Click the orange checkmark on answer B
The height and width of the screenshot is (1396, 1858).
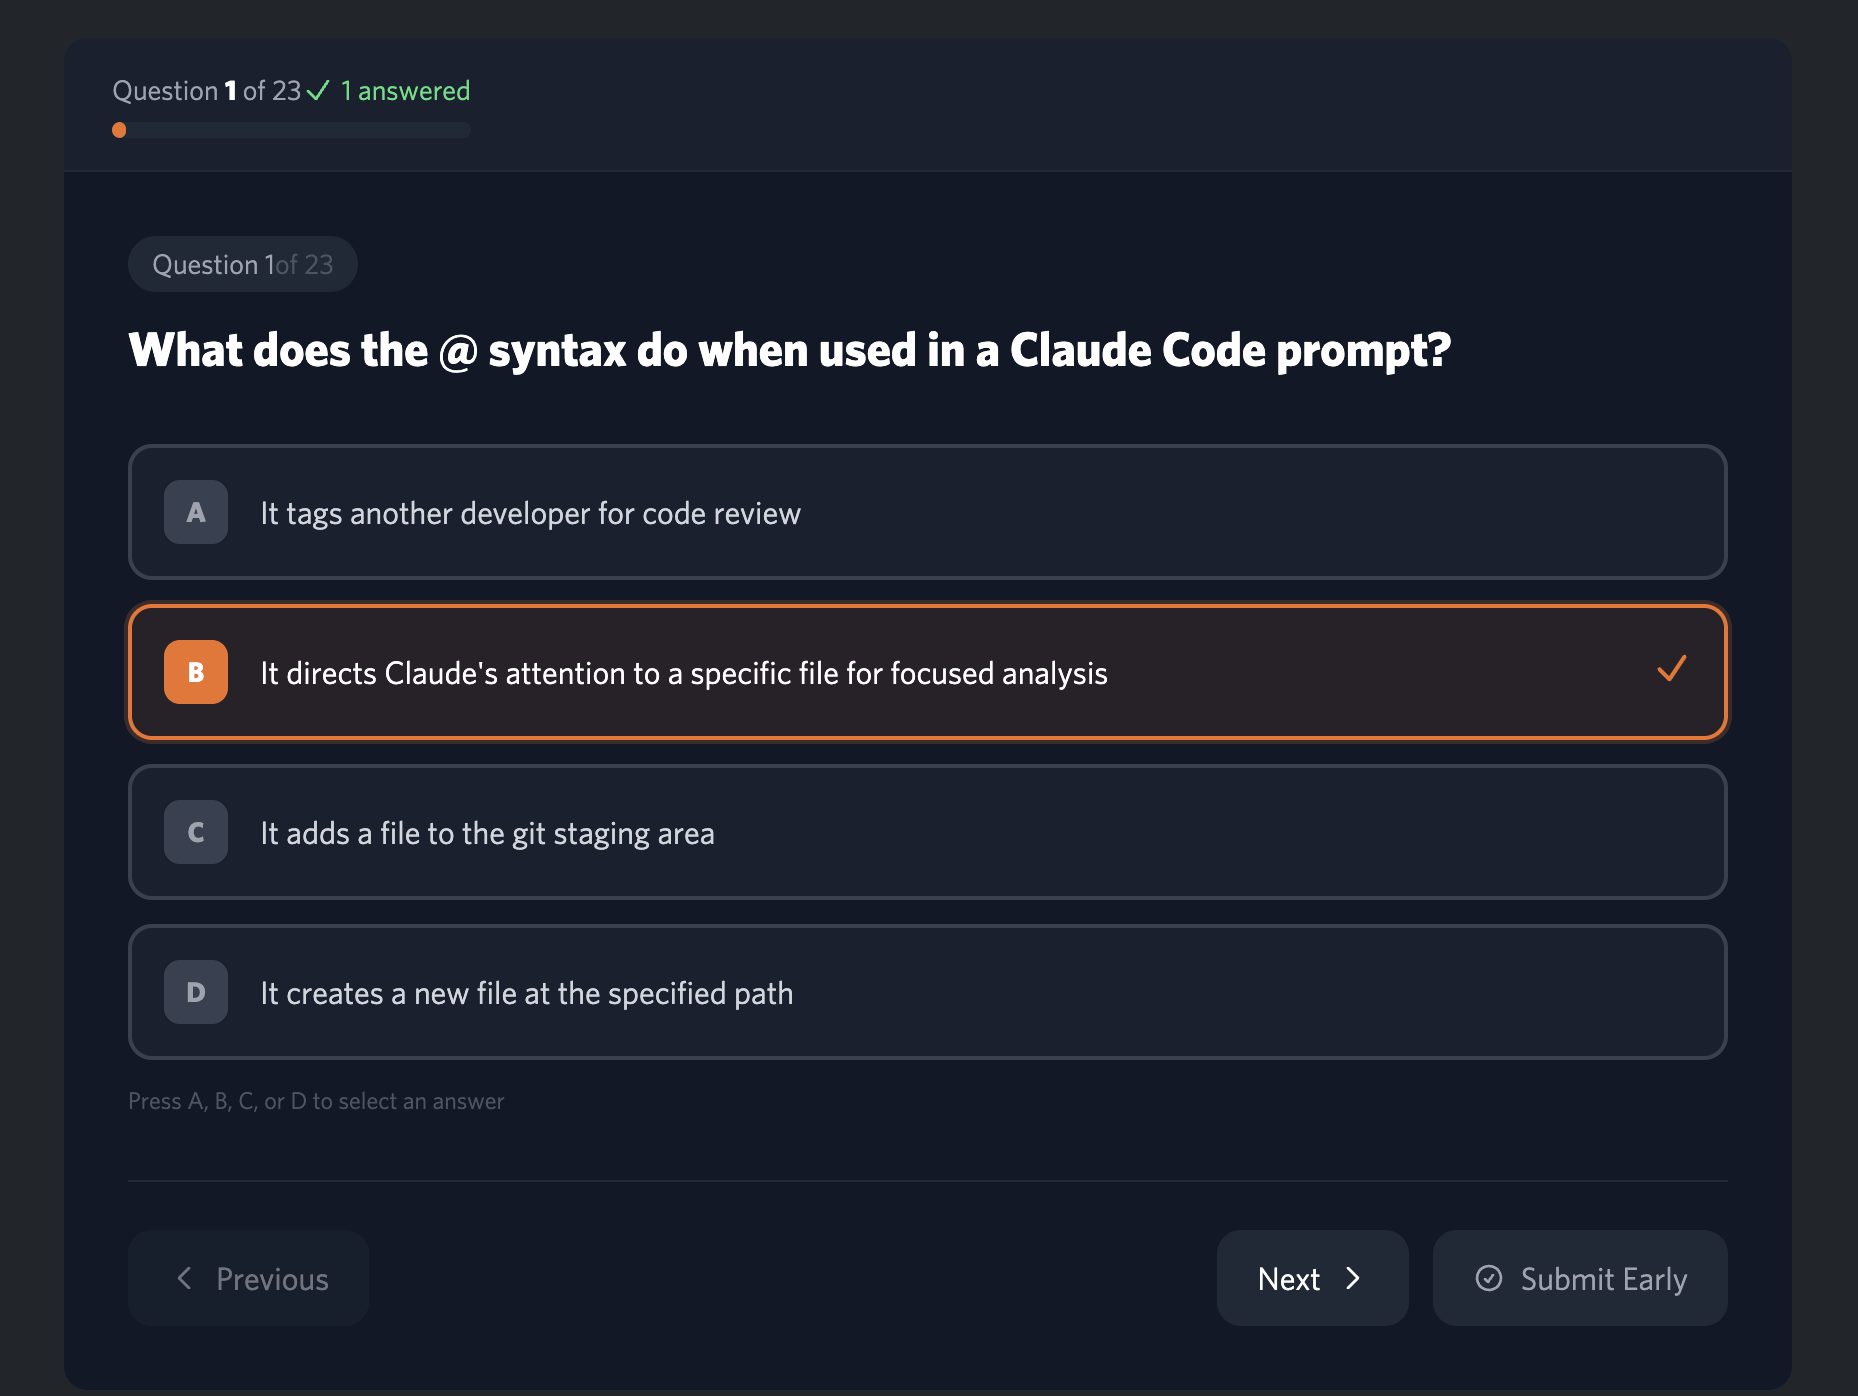click(x=1671, y=669)
